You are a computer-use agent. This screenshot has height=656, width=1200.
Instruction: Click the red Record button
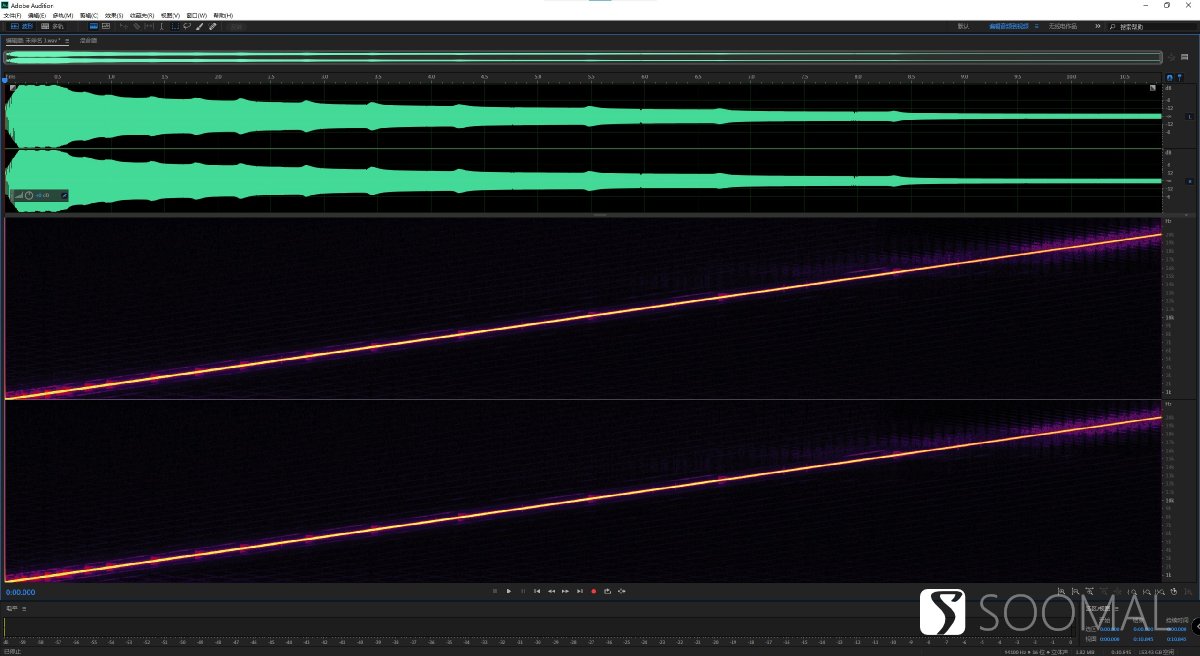pyautogui.click(x=594, y=591)
